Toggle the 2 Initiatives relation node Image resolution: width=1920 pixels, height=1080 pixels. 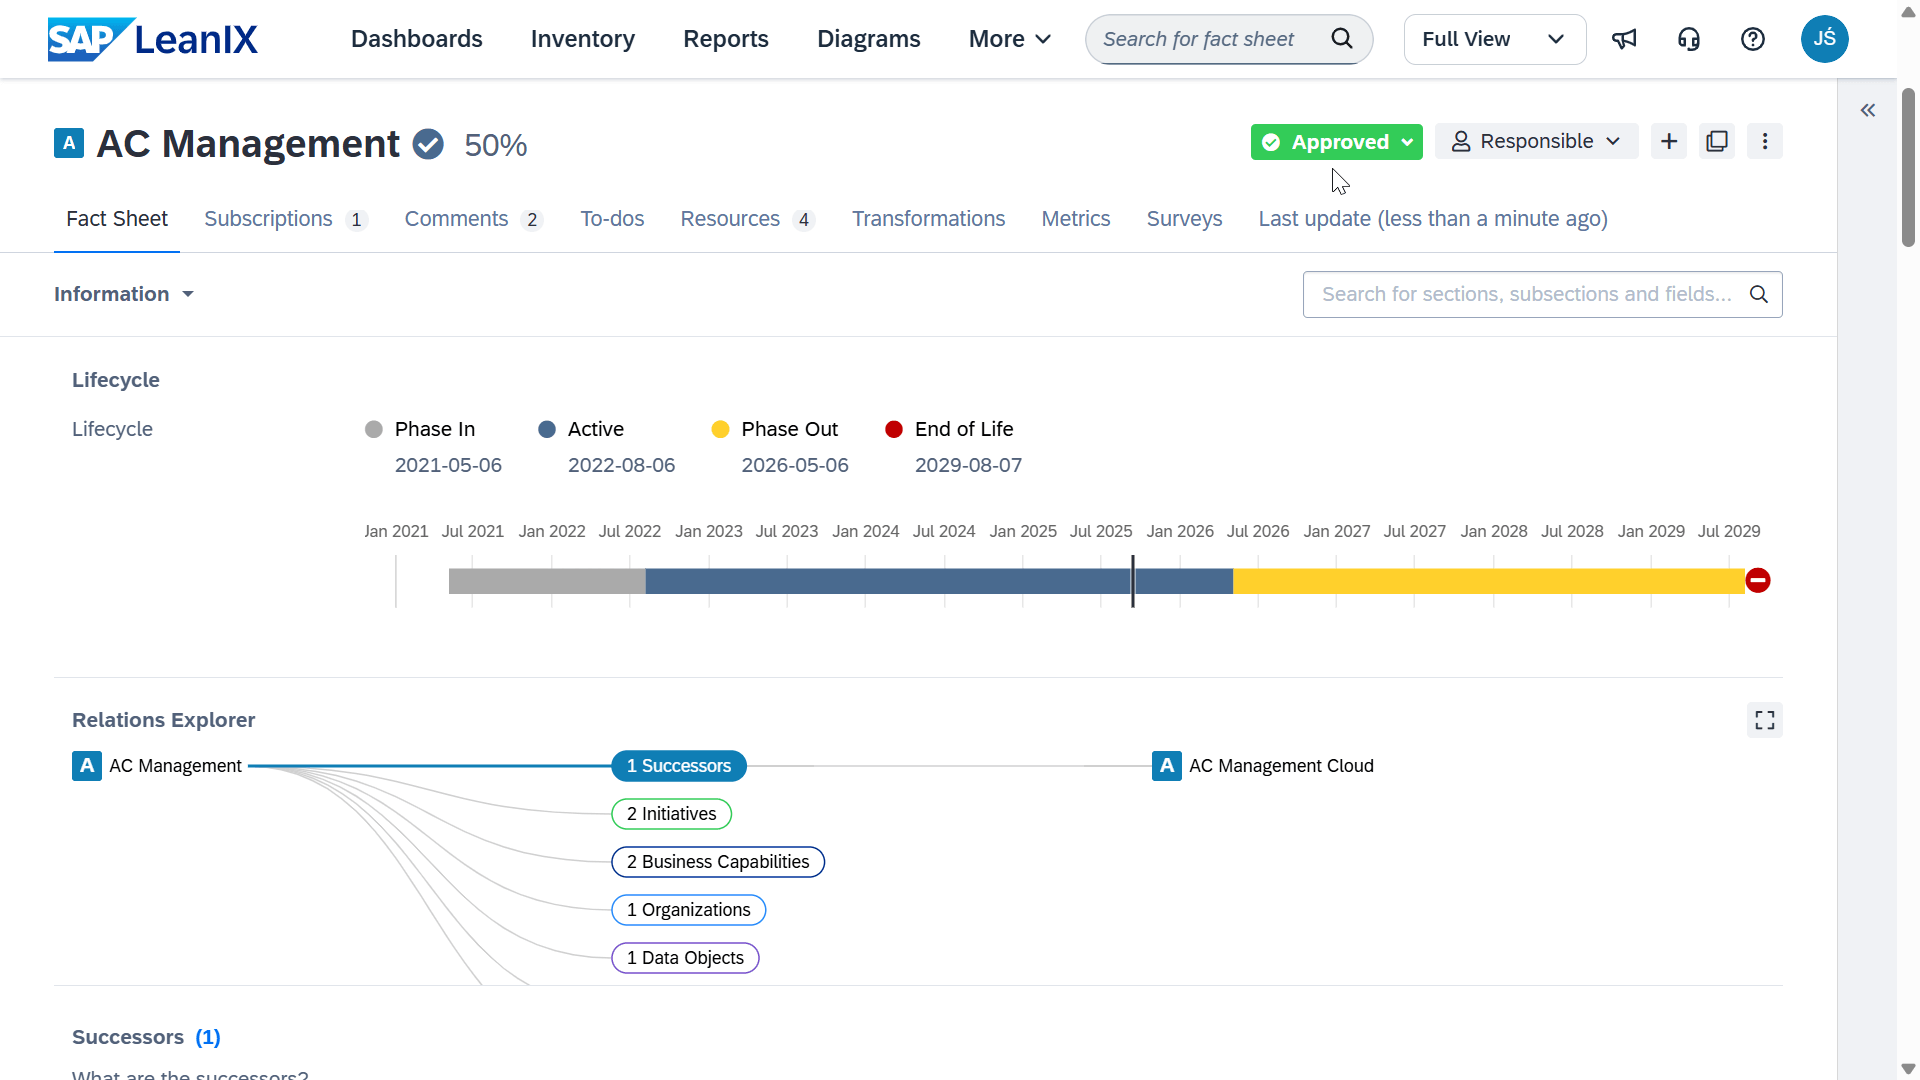click(671, 814)
